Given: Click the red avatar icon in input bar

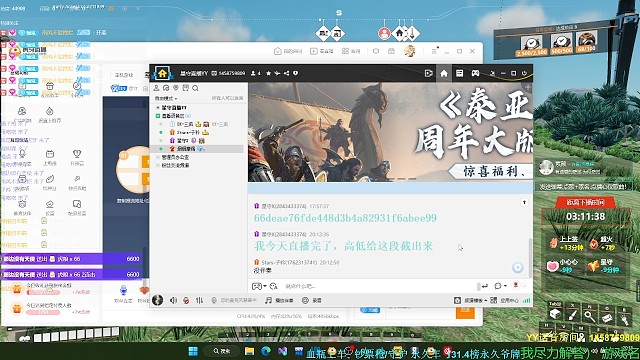Looking at the screenshot, I should (516, 285).
